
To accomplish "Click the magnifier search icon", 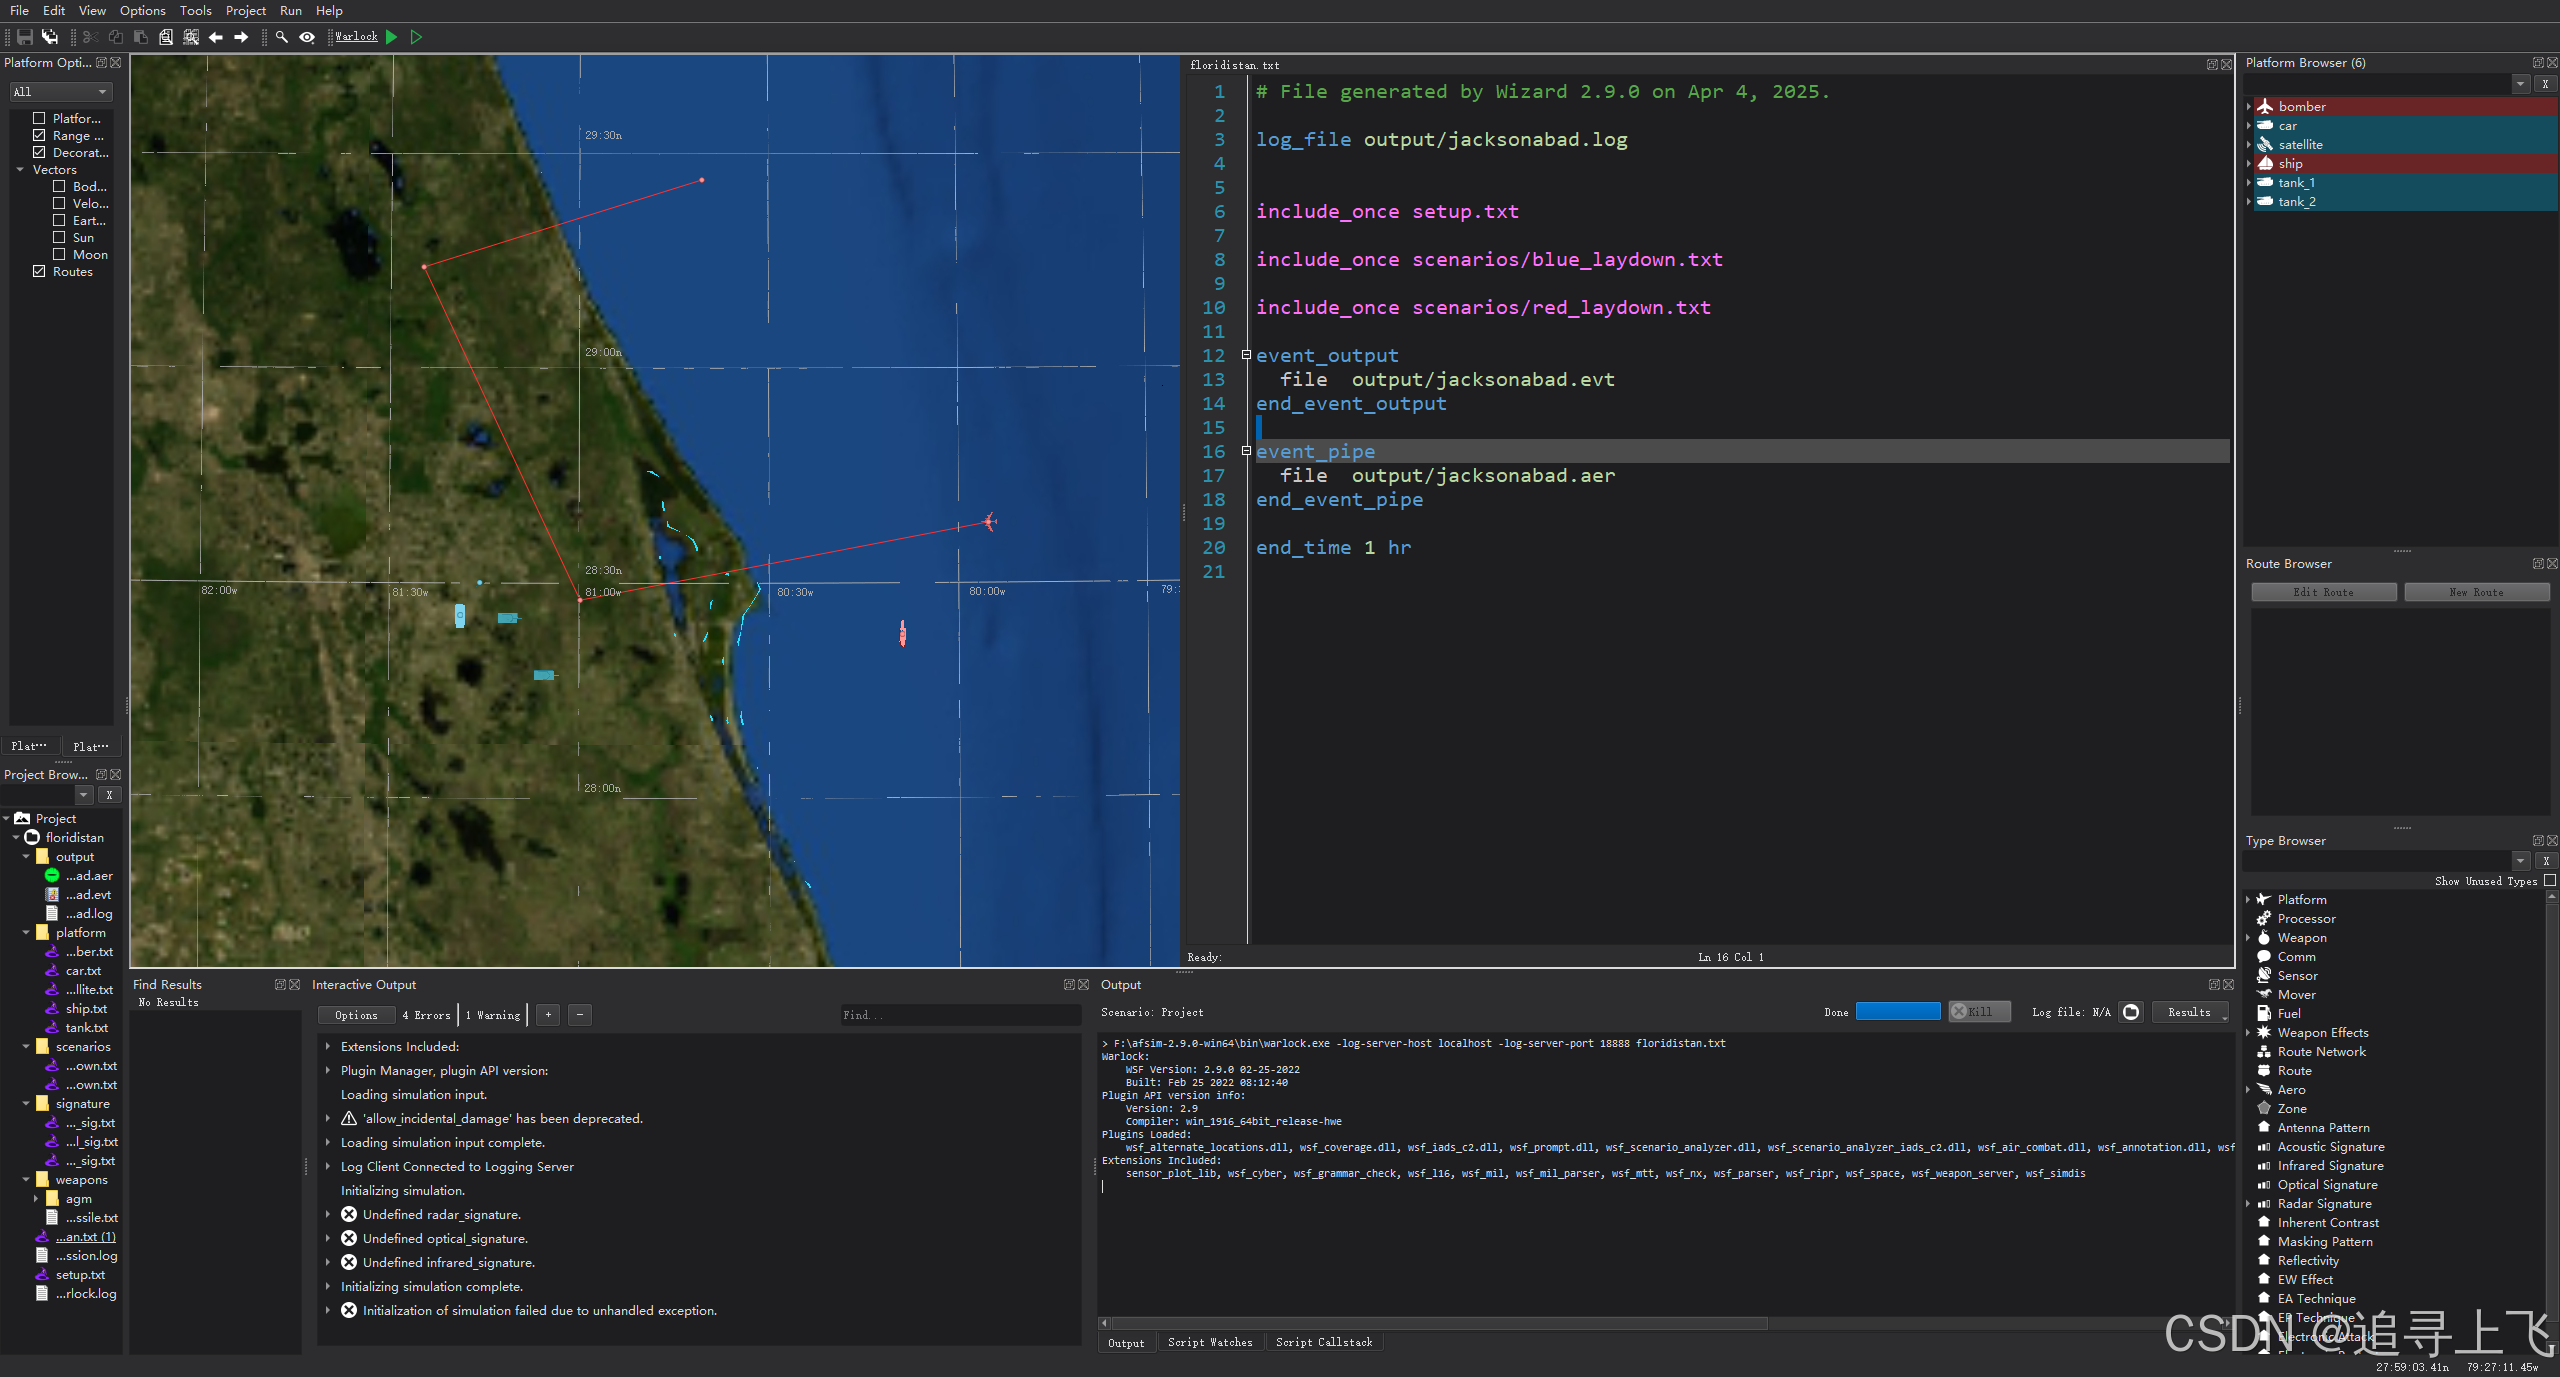I will pos(282,37).
